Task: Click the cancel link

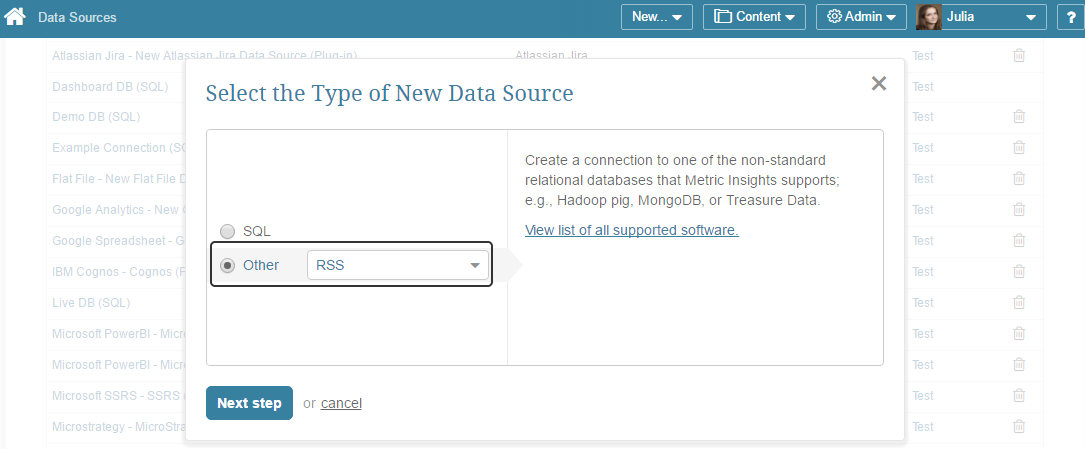Action: click(341, 403)
